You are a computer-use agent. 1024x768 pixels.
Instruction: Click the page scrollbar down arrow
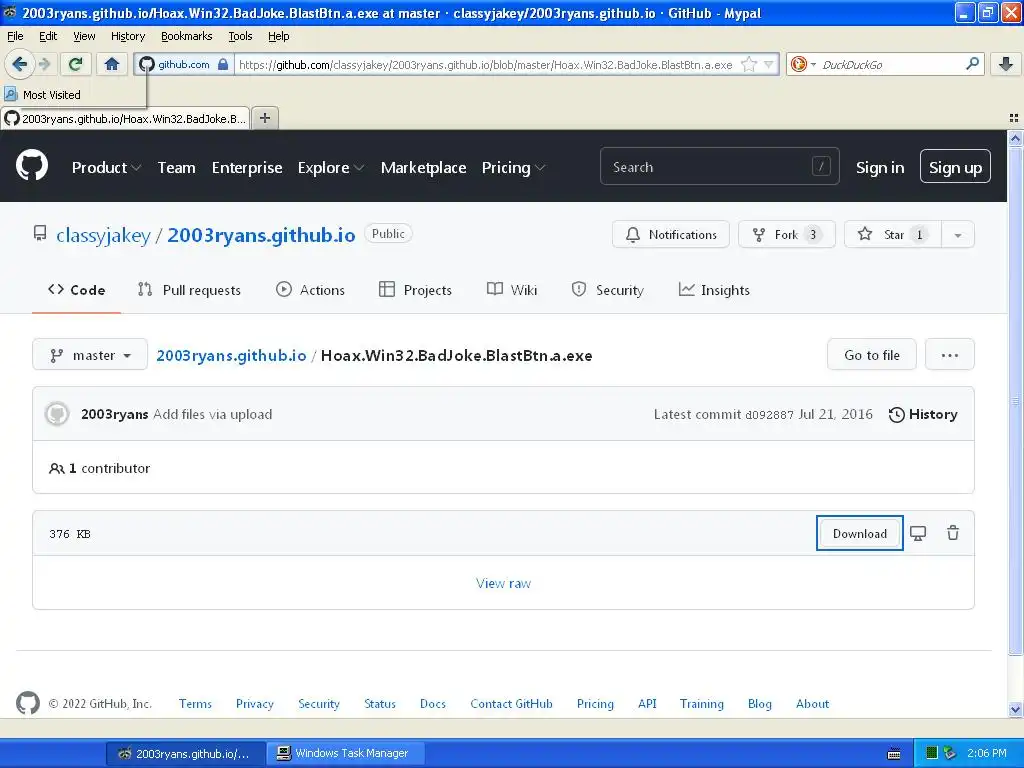pyautogui.click(x=1015, y=709)
